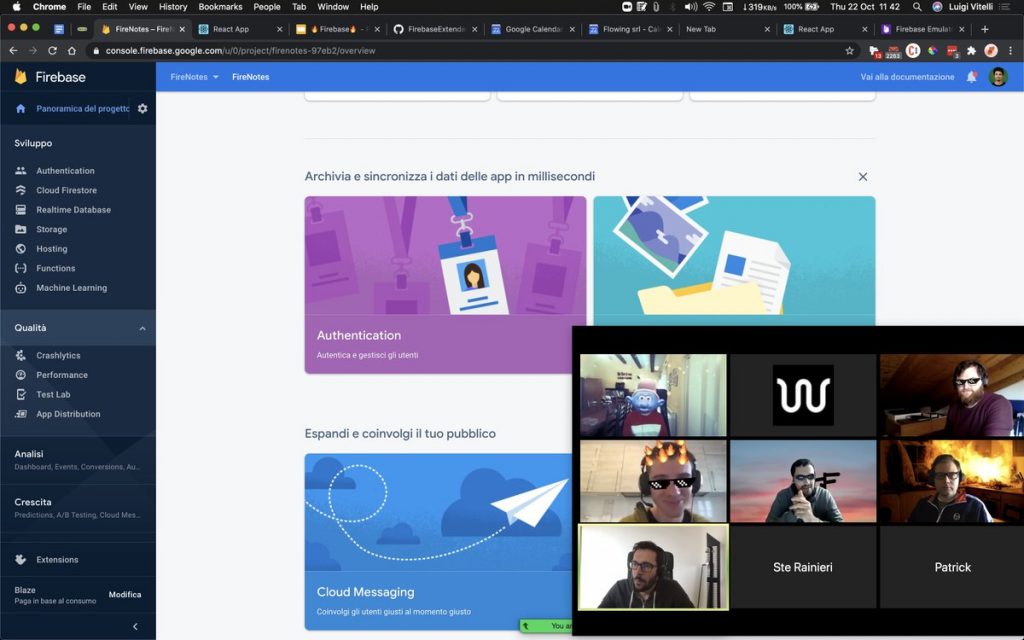Expand the Crescita section
The width and height of the screenshot is (1024, 640).
[x=78, y=508]
